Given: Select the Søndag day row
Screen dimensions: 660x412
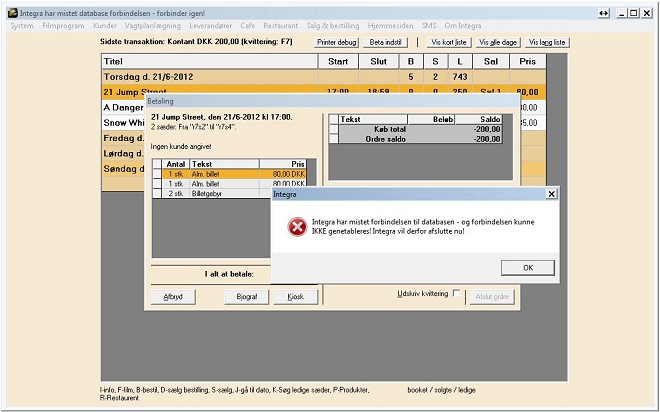Looking at the screenshot, I should tap(123, 169).
